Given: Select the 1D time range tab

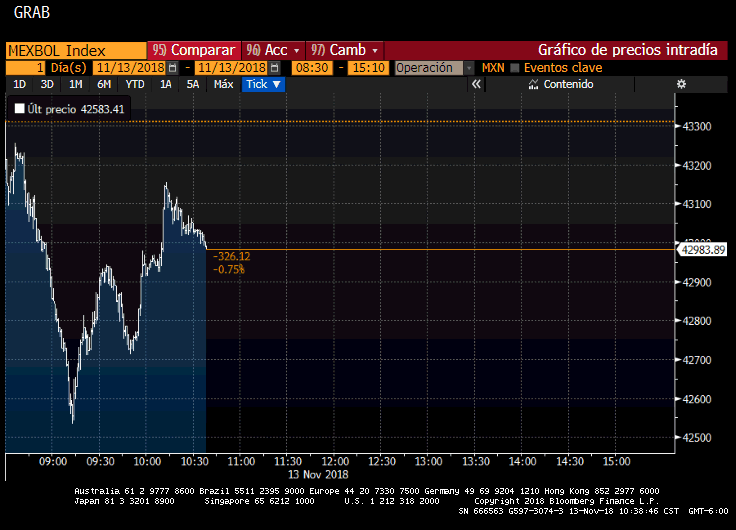Looking at the screenshot, I should pos(20,84).
